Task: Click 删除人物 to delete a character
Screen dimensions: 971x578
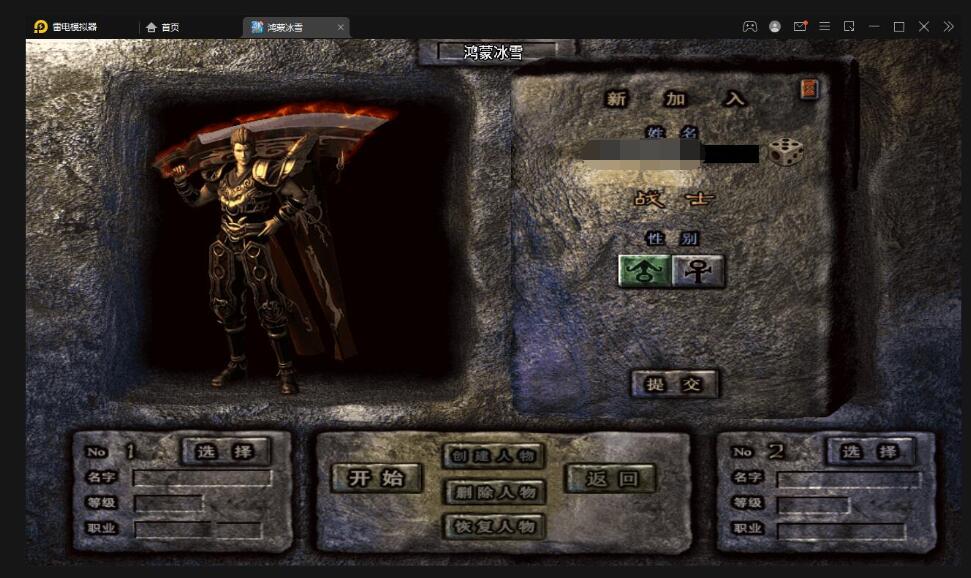Action: click(494, 491)
